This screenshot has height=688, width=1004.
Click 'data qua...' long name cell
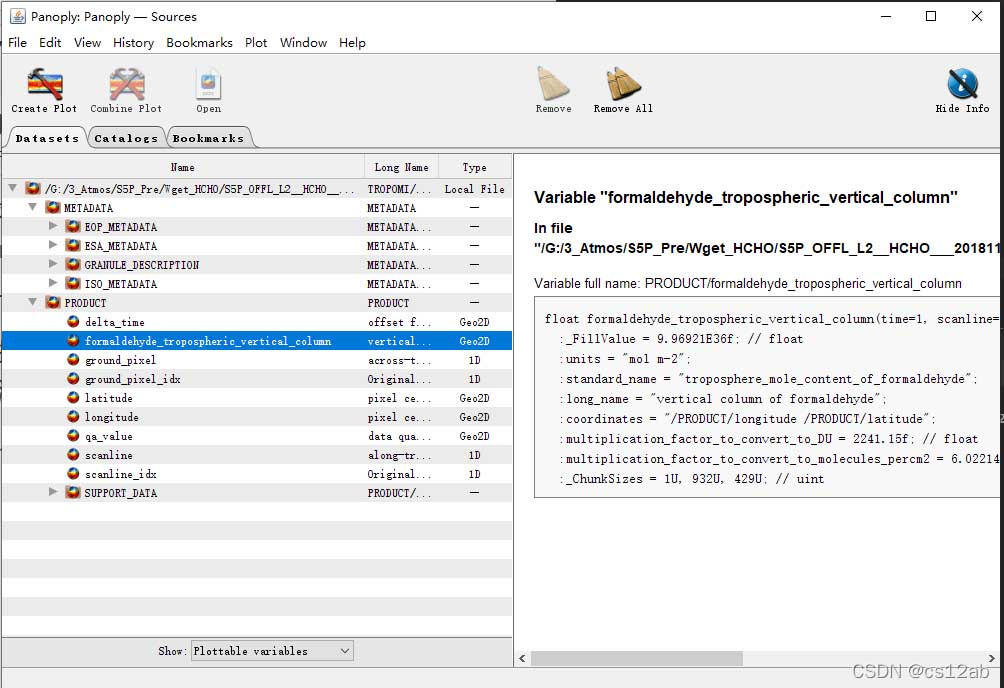(x=400, y=436)
